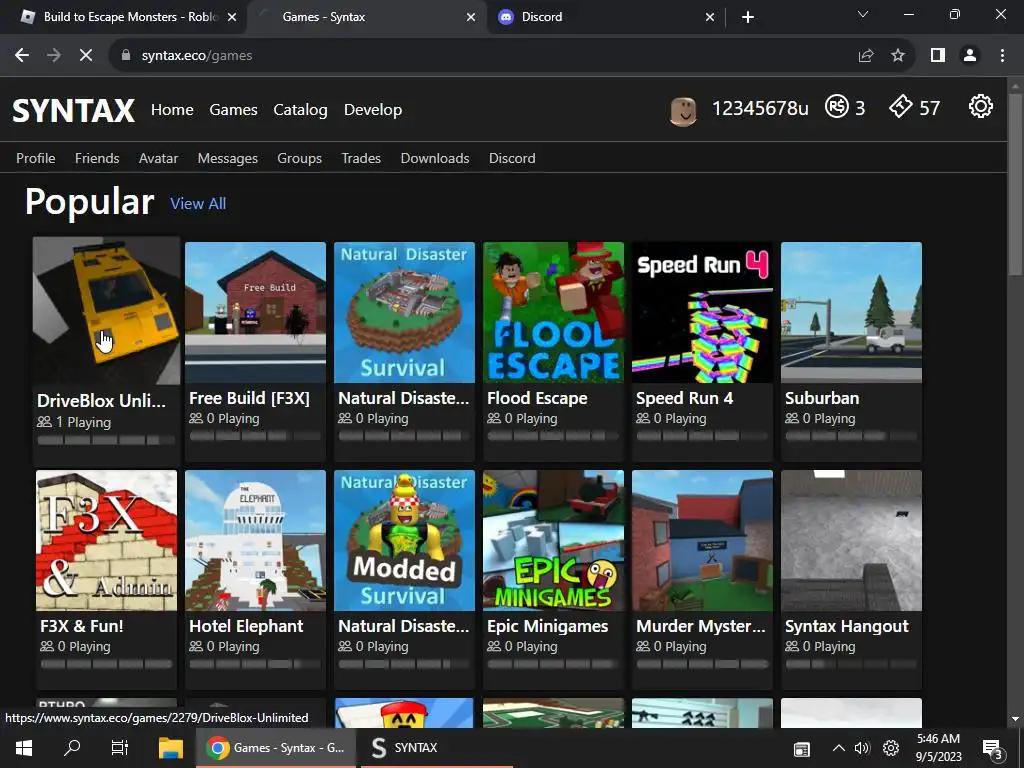
Task: Open the Modded Natural Disaster Survival thumbnail
Action: [404, 540]
